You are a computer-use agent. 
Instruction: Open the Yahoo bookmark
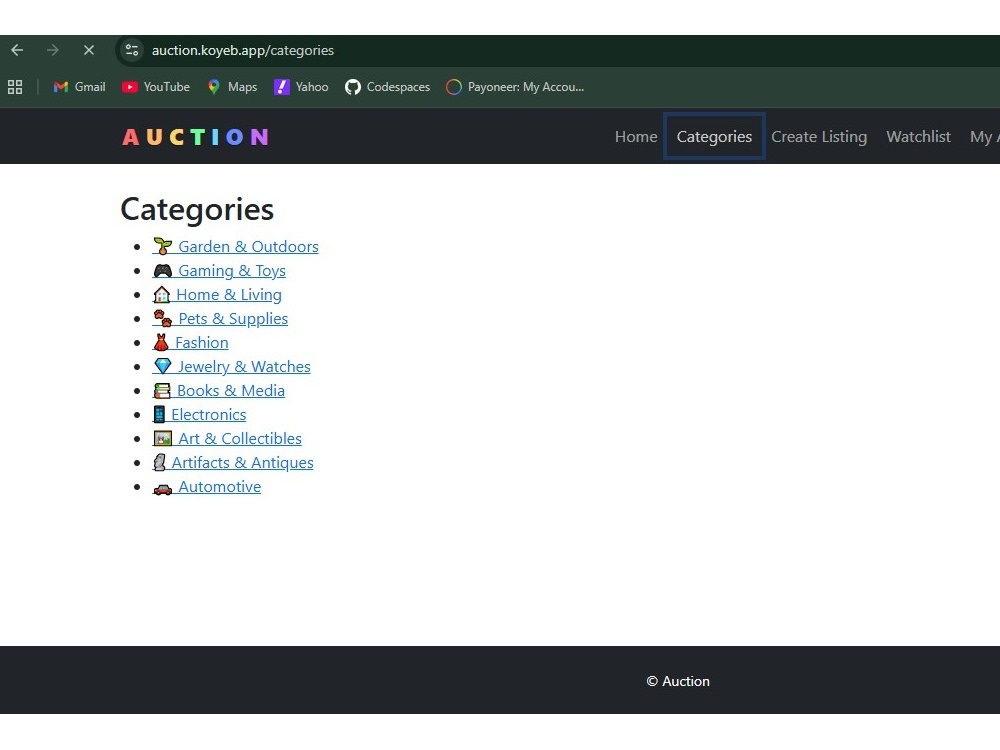click(x=302, y=87)
